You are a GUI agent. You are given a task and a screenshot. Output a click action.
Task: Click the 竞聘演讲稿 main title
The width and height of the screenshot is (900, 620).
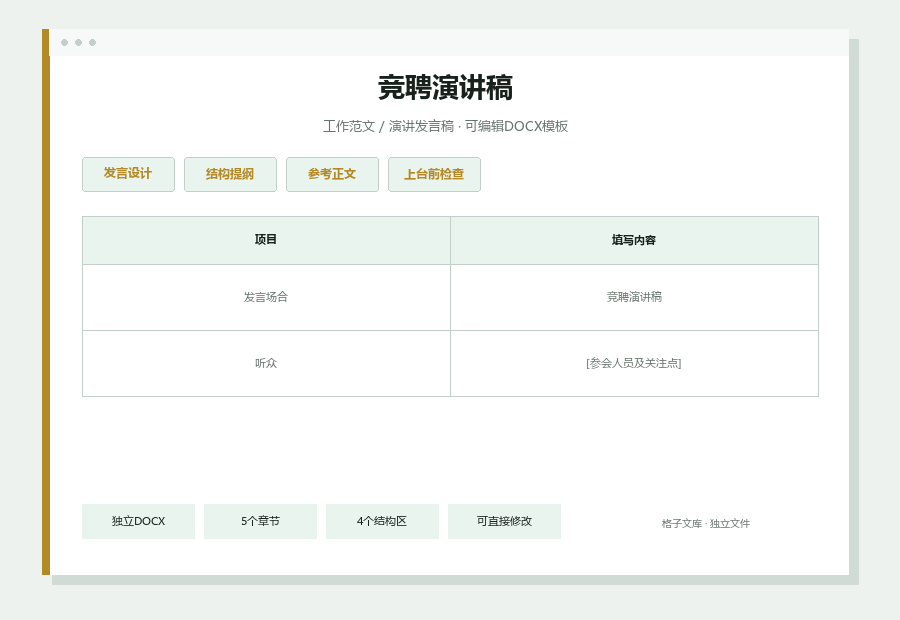coord(445,88)
